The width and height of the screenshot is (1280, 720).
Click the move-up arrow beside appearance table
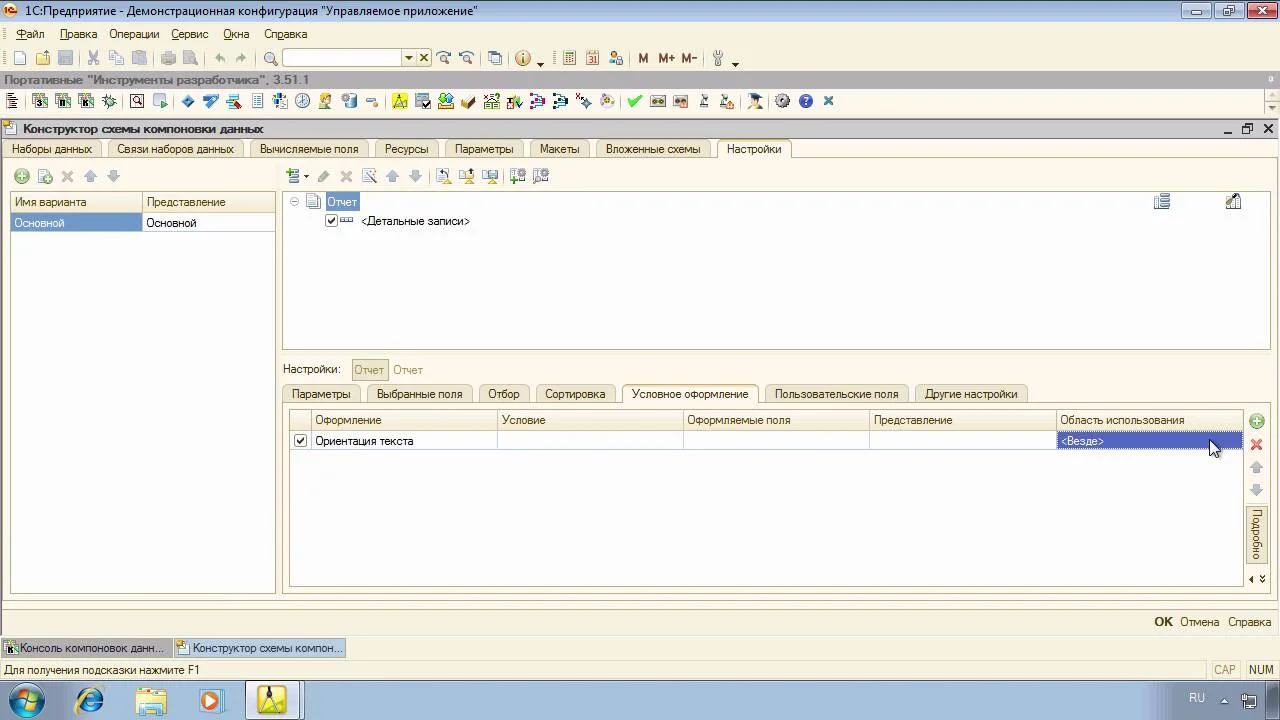(1257, 467)
